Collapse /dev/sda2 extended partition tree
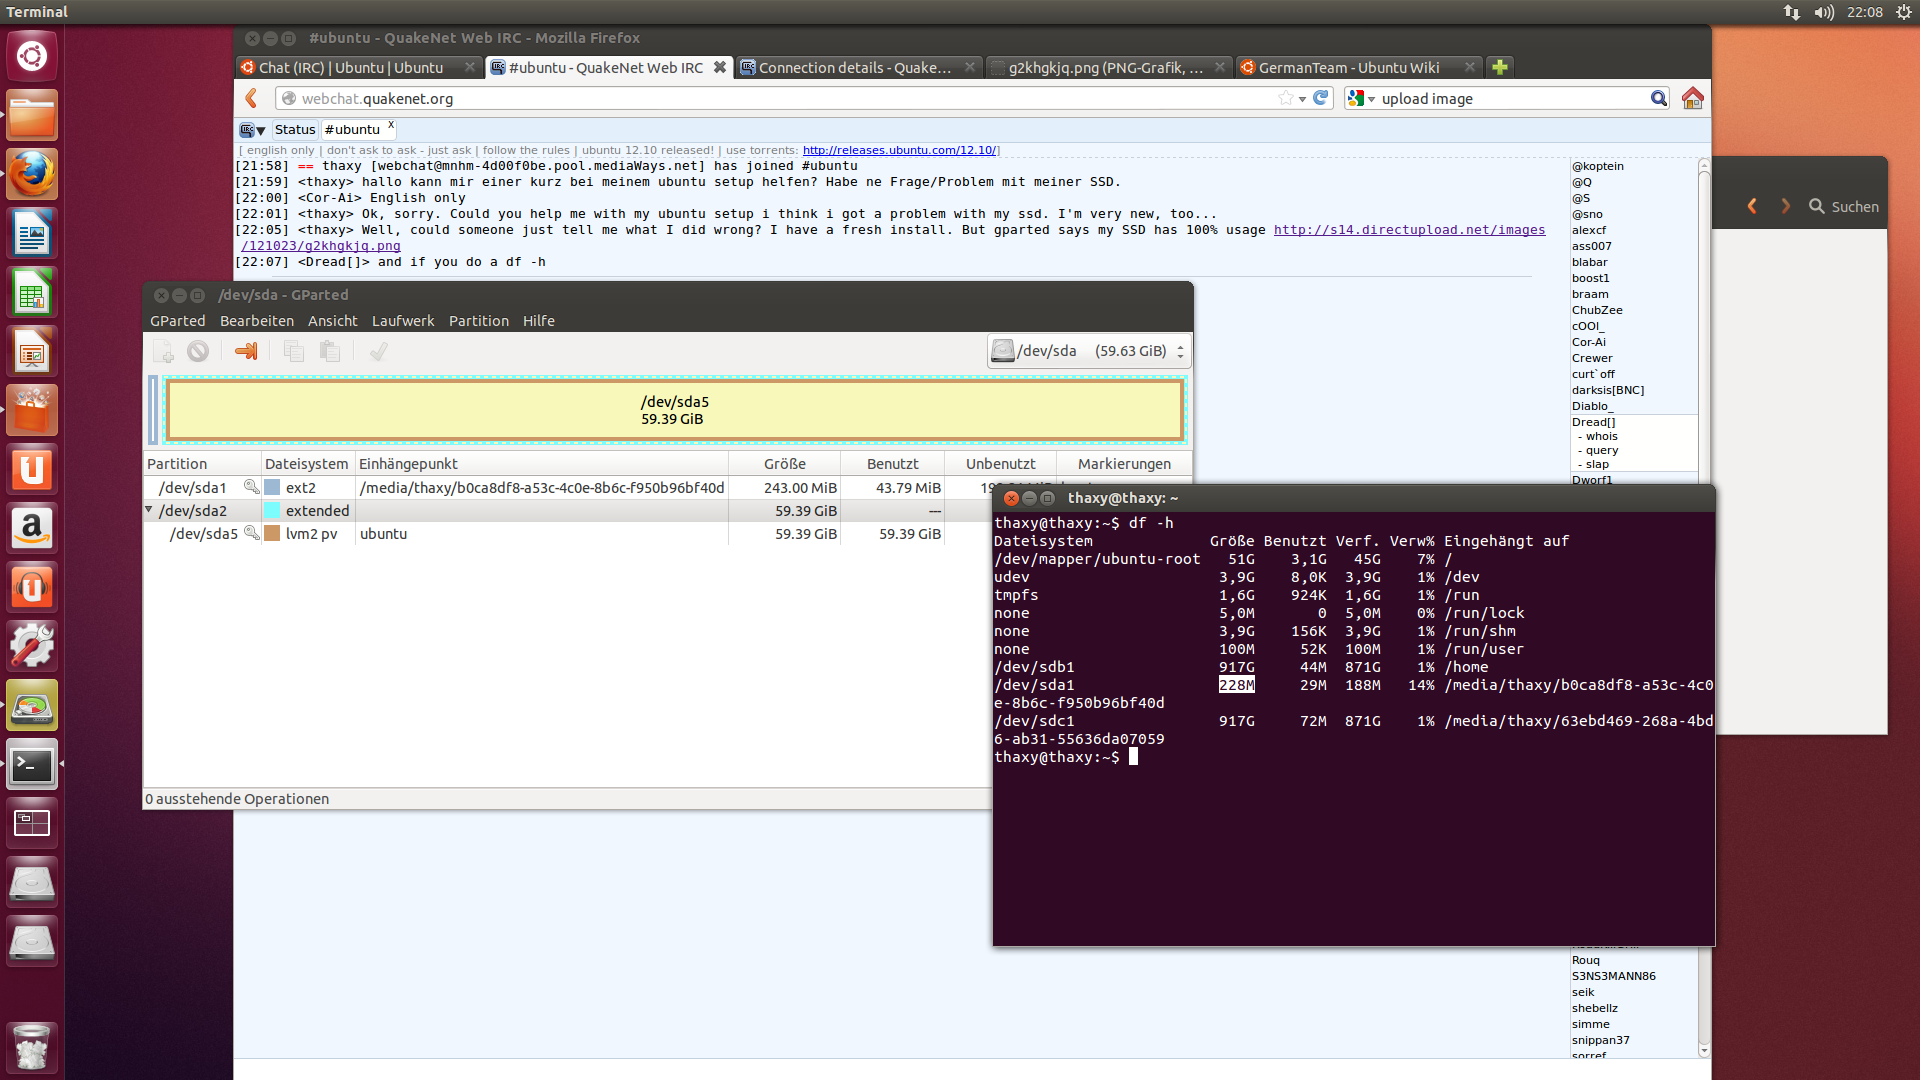This screenshot has width=1920, height=1080. 149,510
